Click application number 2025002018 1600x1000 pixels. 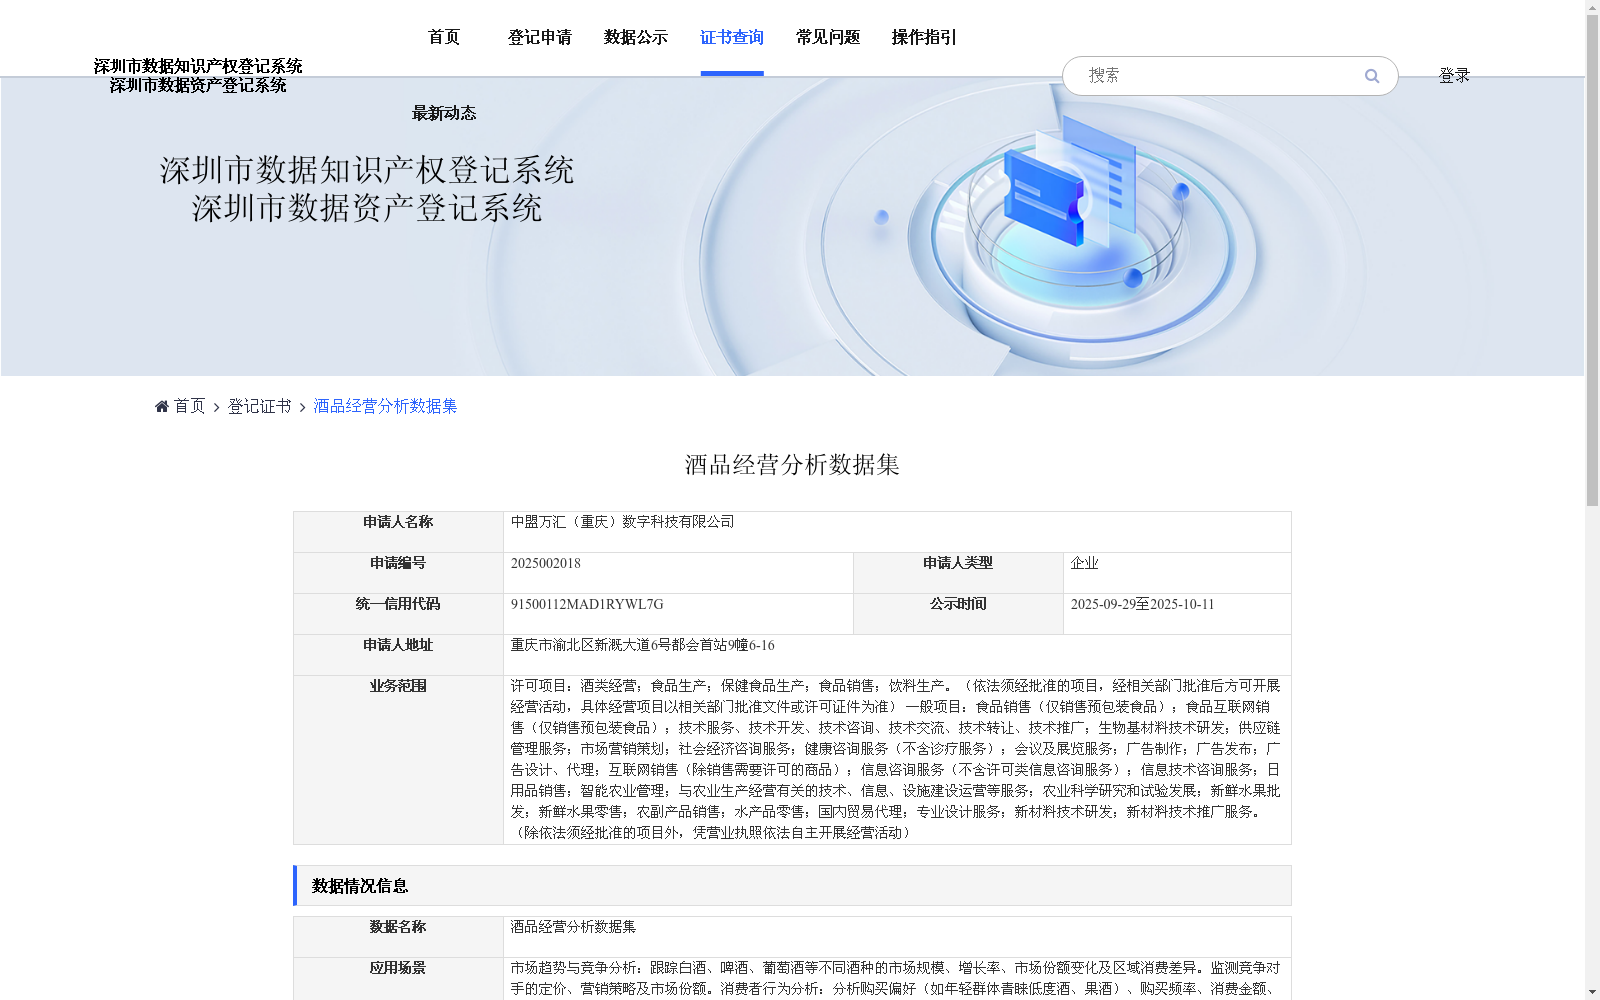point(546,563)
